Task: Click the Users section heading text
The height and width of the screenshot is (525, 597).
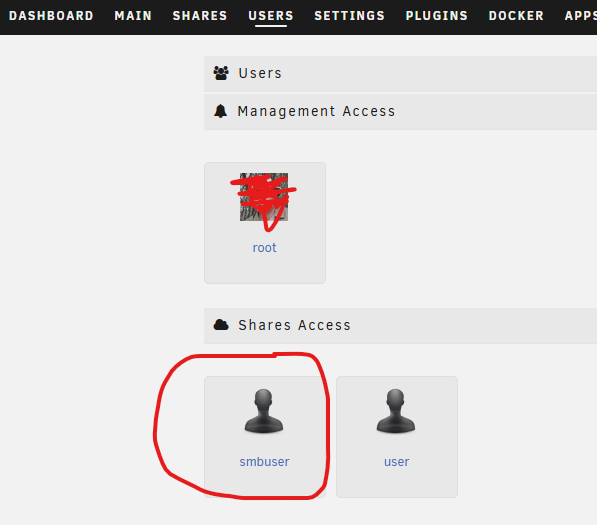Action: tap(260, 73)
